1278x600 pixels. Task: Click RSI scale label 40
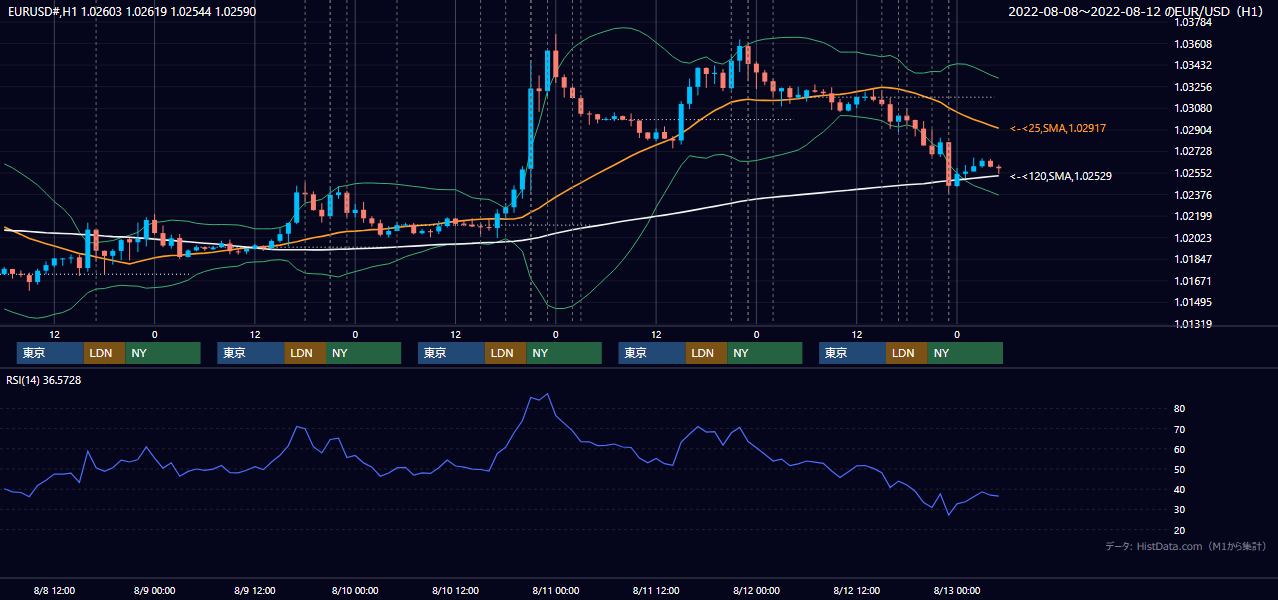click(x=1180, y=489)
